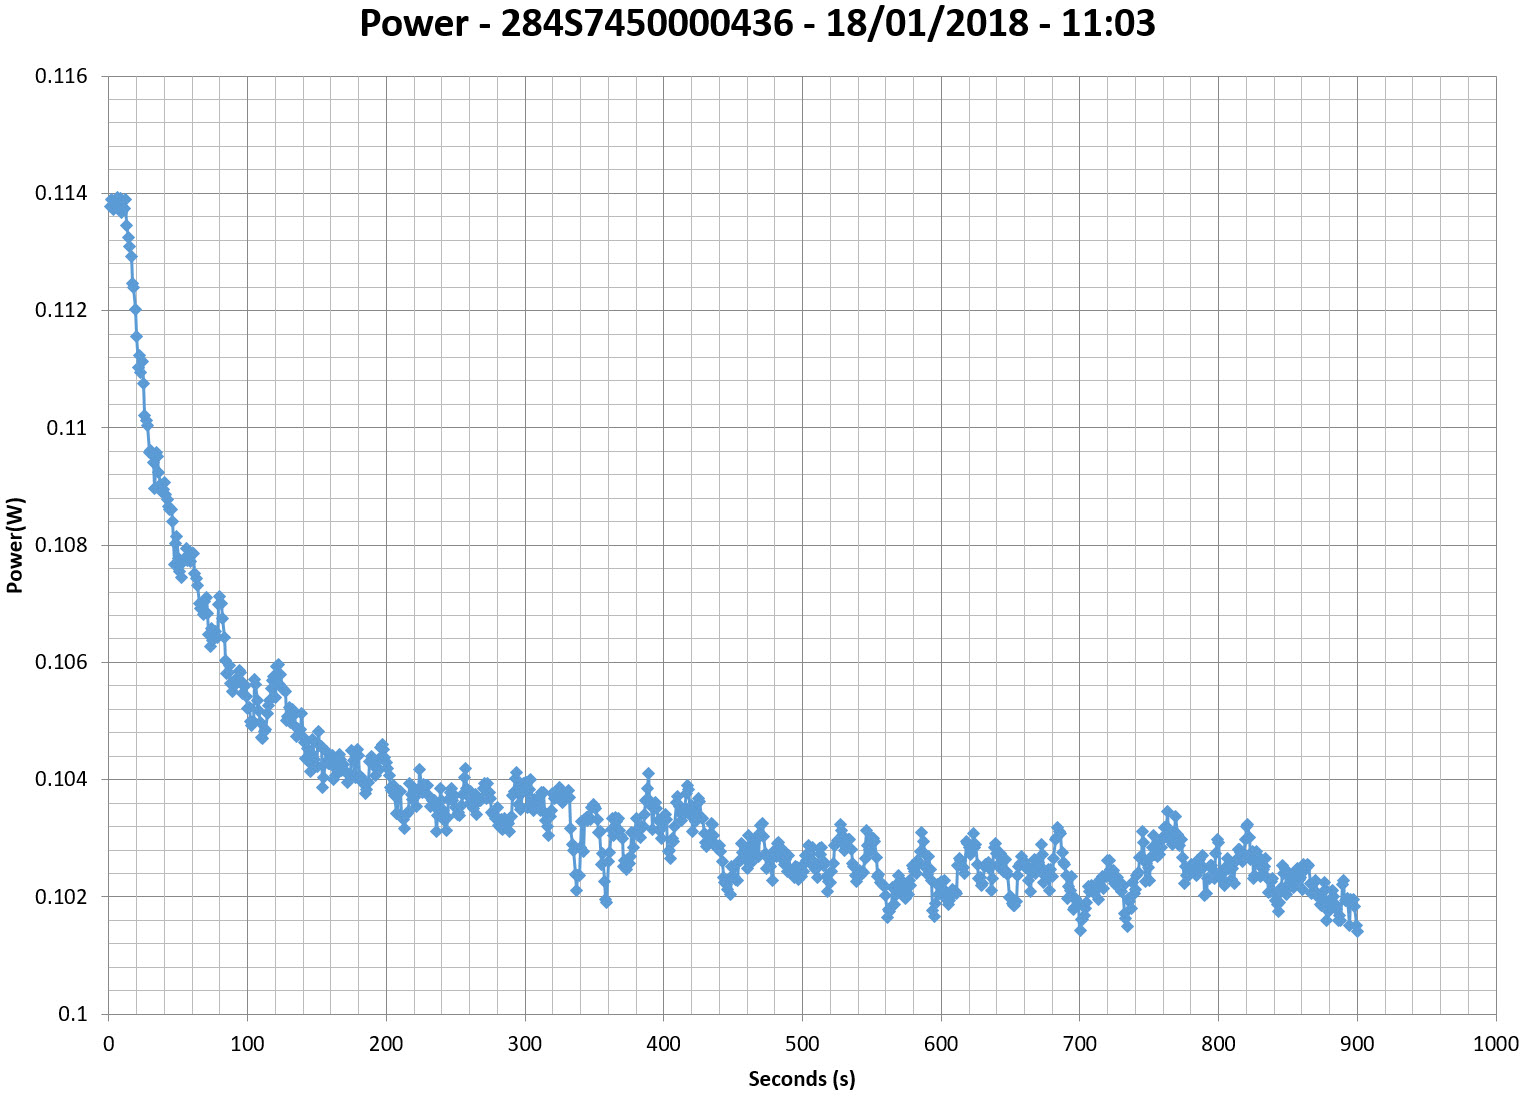Viewport: 1523px width, 1096px height.
Task: Click the 900 x-axis label
Action: tap(1357, 1045)
